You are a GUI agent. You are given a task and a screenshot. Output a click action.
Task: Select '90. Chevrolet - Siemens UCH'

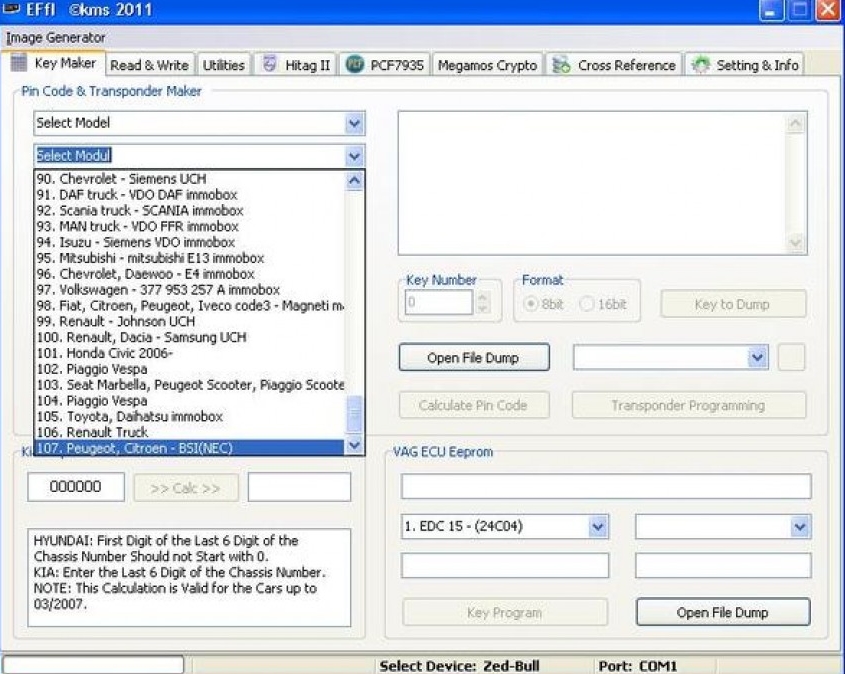tap(189, 179)
